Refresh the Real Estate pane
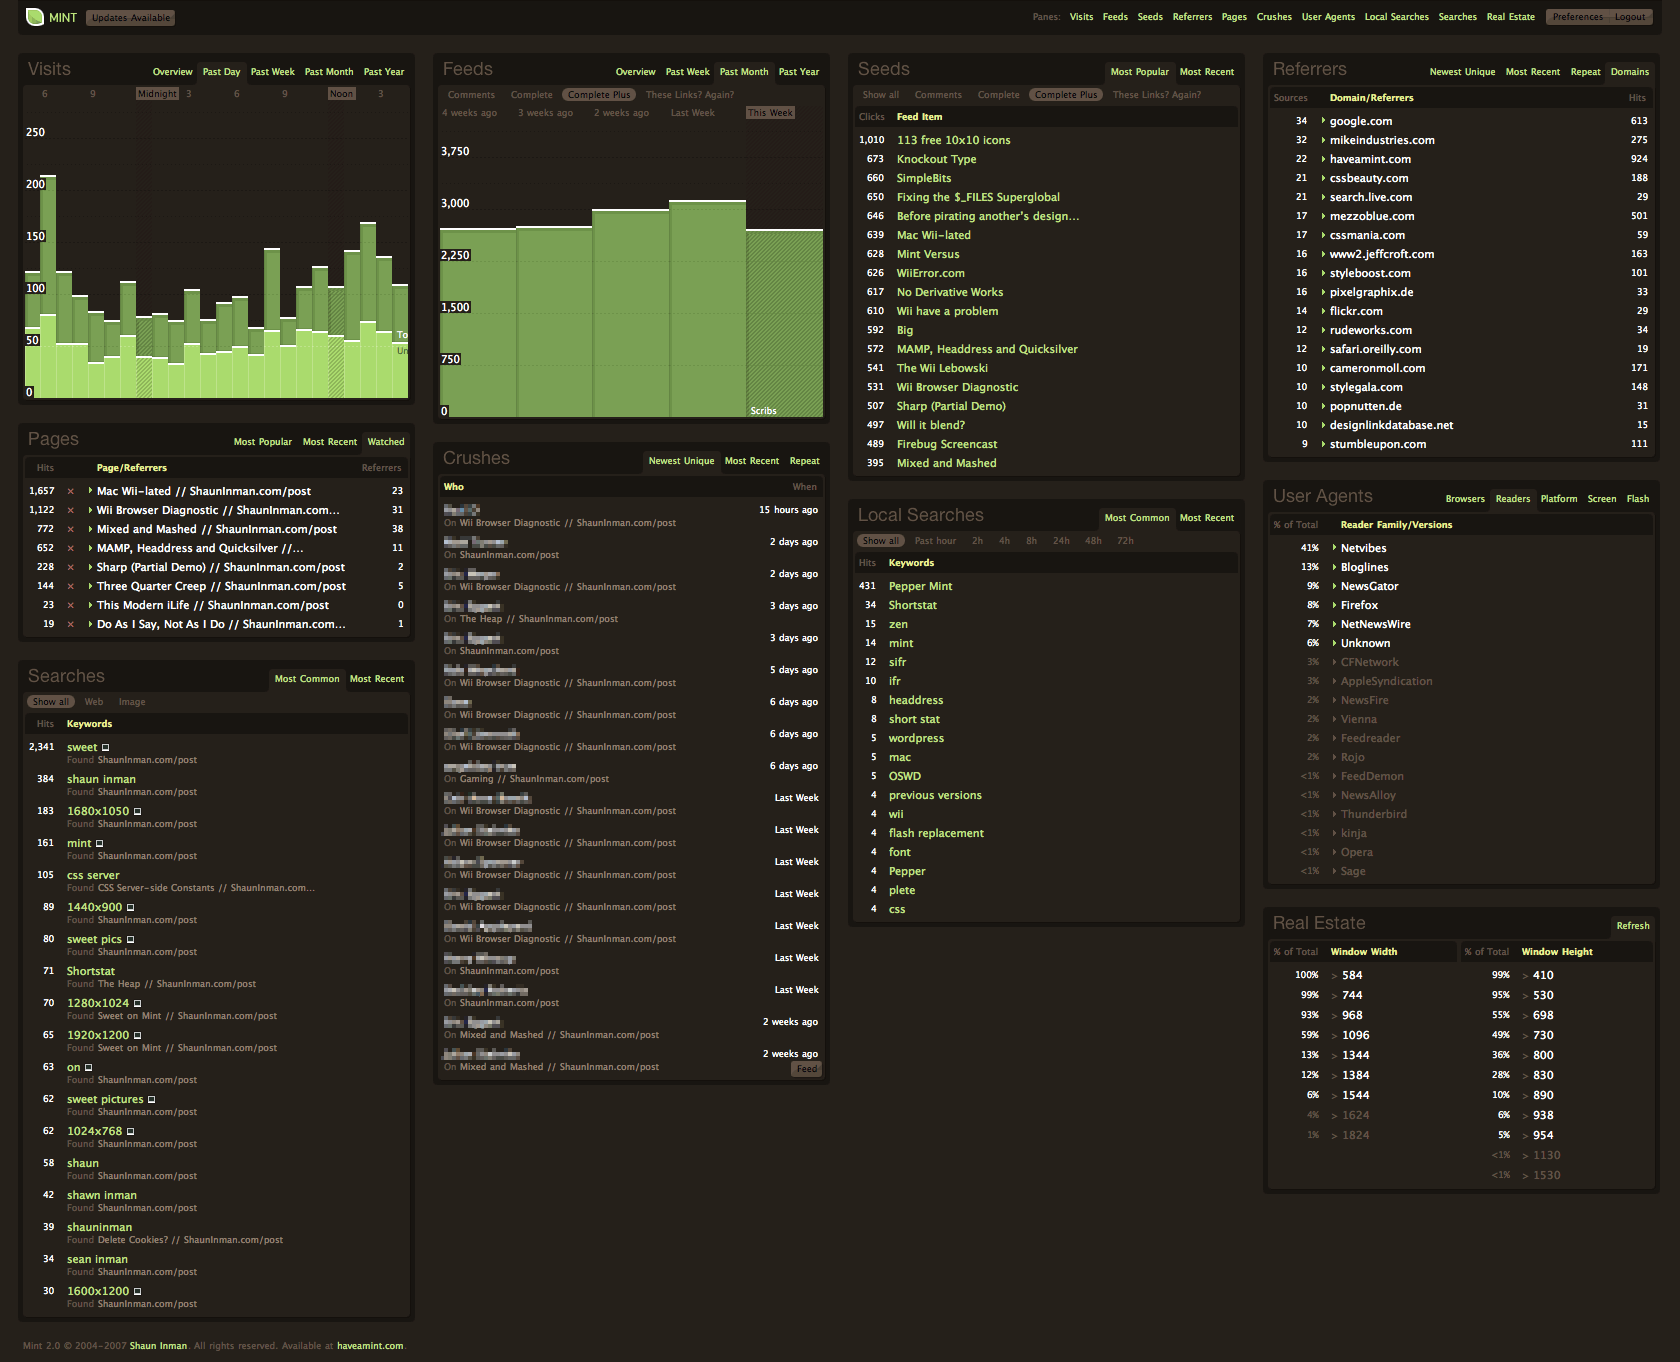 [1632, 926]
